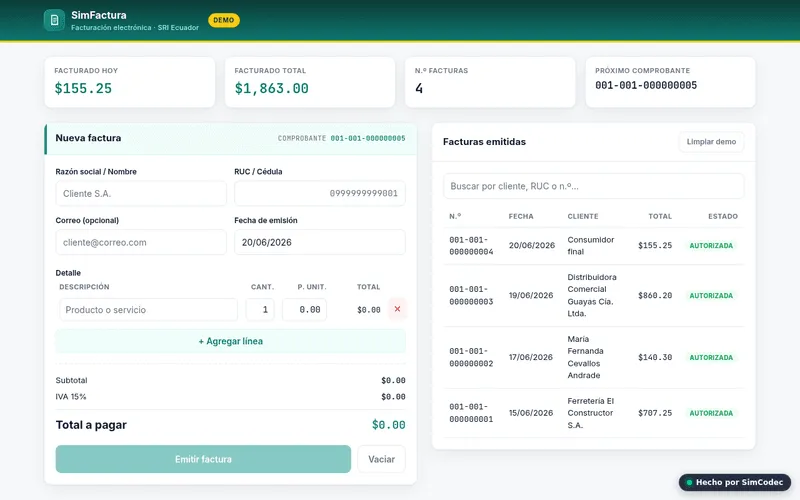Image resolution: width=800 pixels, height=500 pixels.
Task: Select invoice number 001-001-000000003
Action: tap(471, 295)
